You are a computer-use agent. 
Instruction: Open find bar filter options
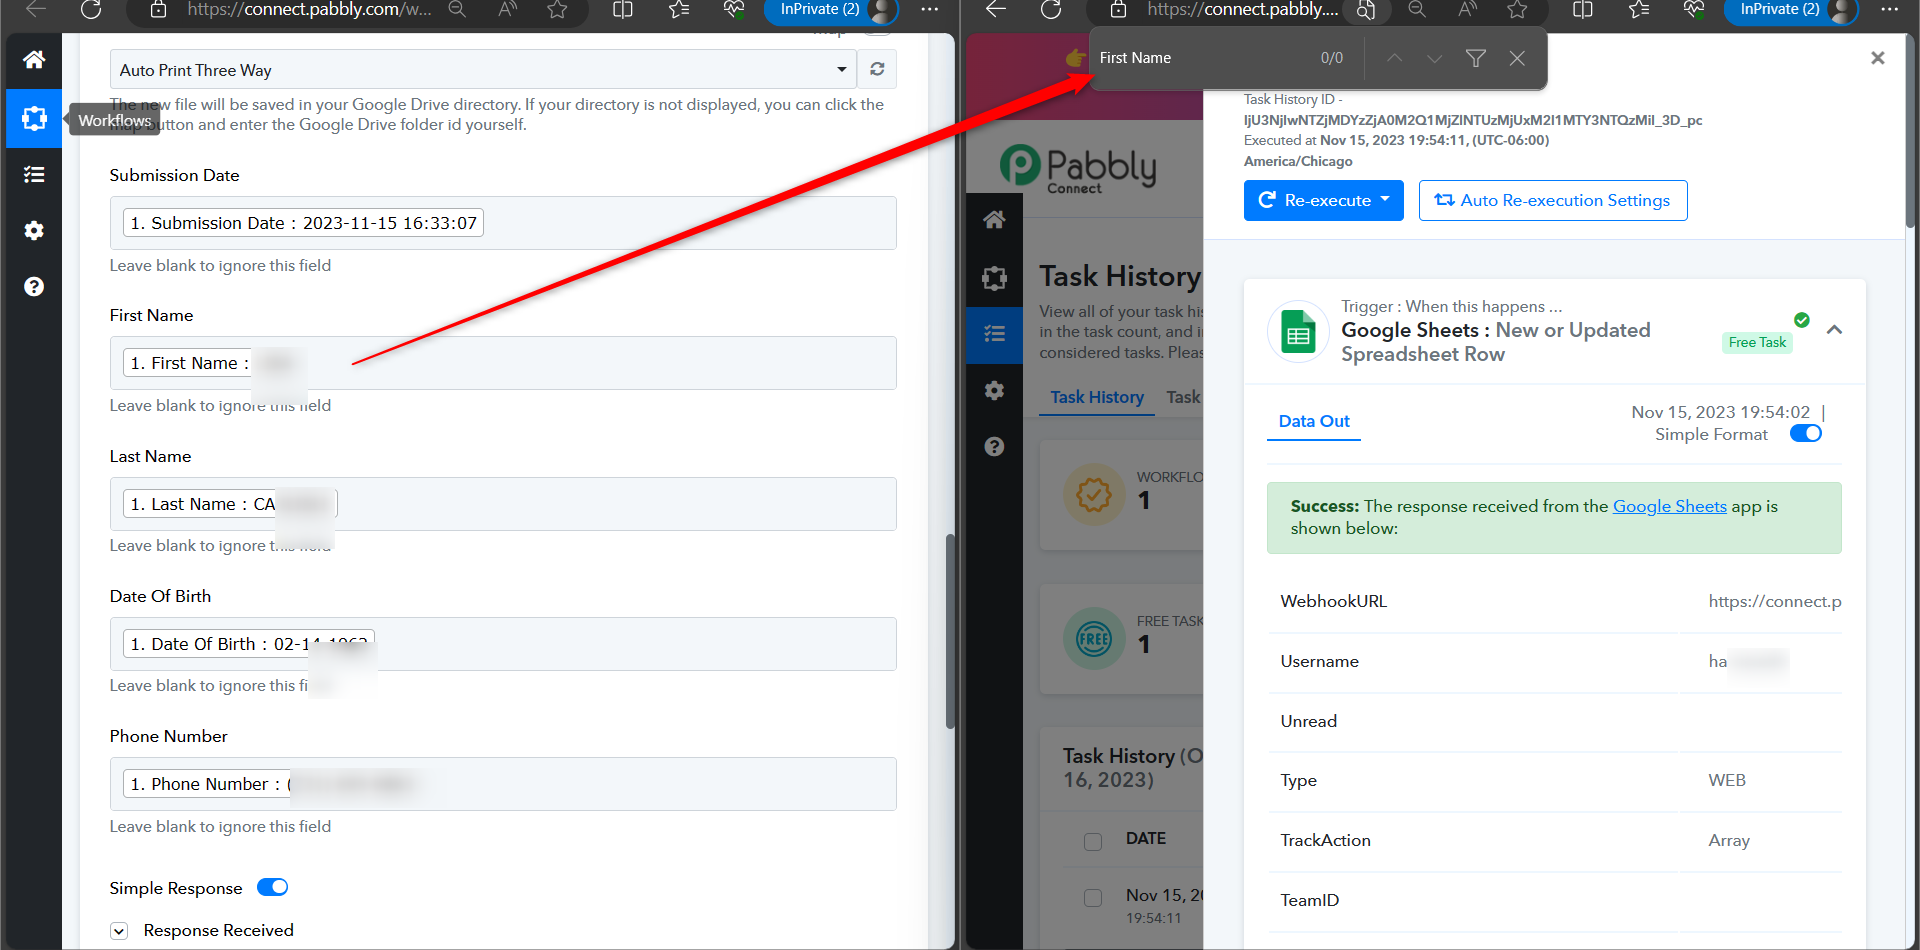coord(1476,58)
